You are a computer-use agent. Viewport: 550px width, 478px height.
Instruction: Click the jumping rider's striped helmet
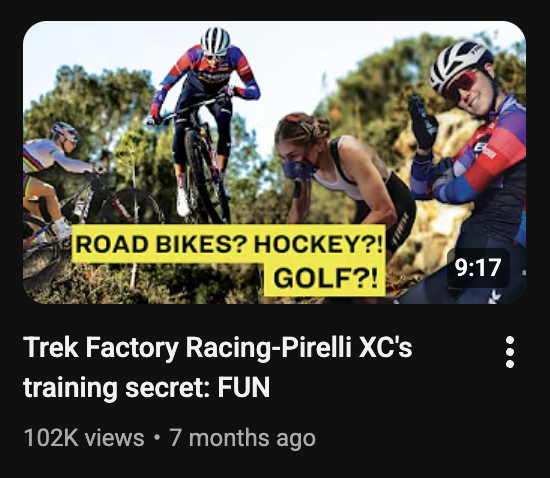tap(215, 40)
